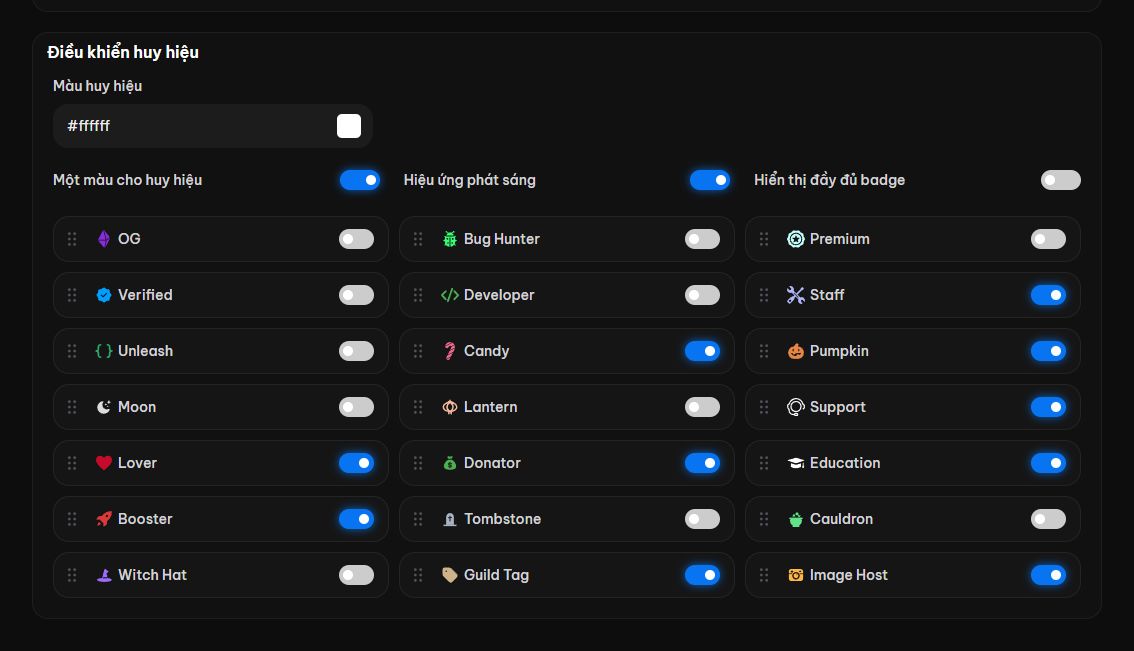Click the Staff crossed tools icon
Viewport: 1134px width, 651px height.
click(796, 295)
